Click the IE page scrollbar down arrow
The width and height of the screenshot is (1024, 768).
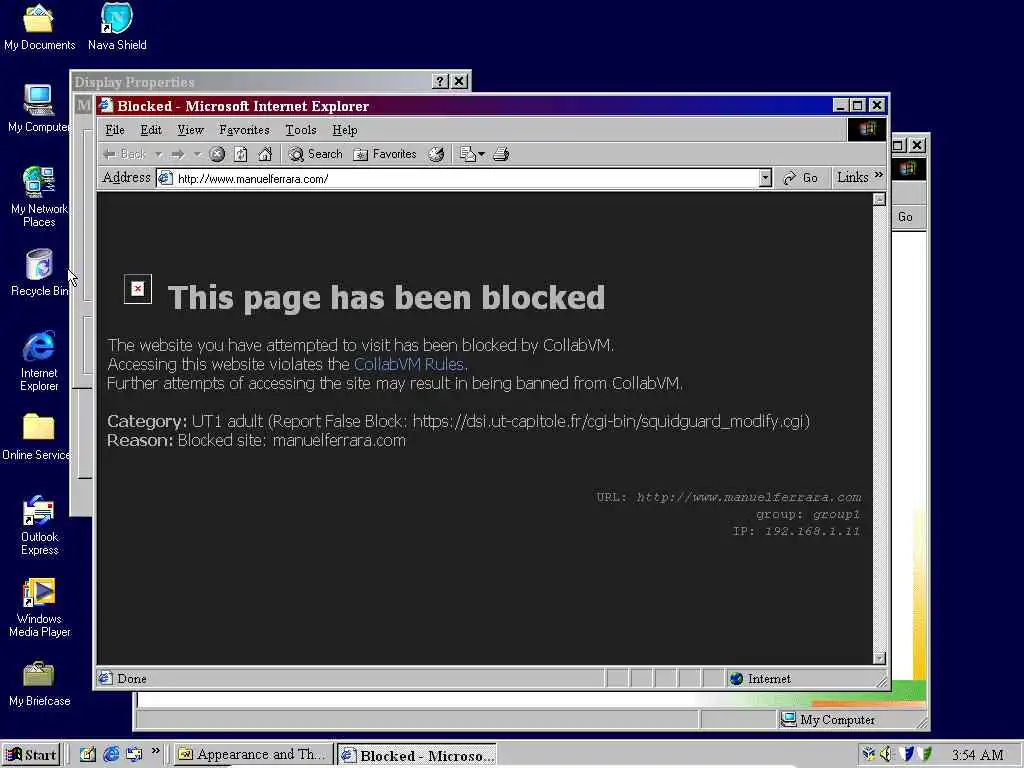point(879,658)
